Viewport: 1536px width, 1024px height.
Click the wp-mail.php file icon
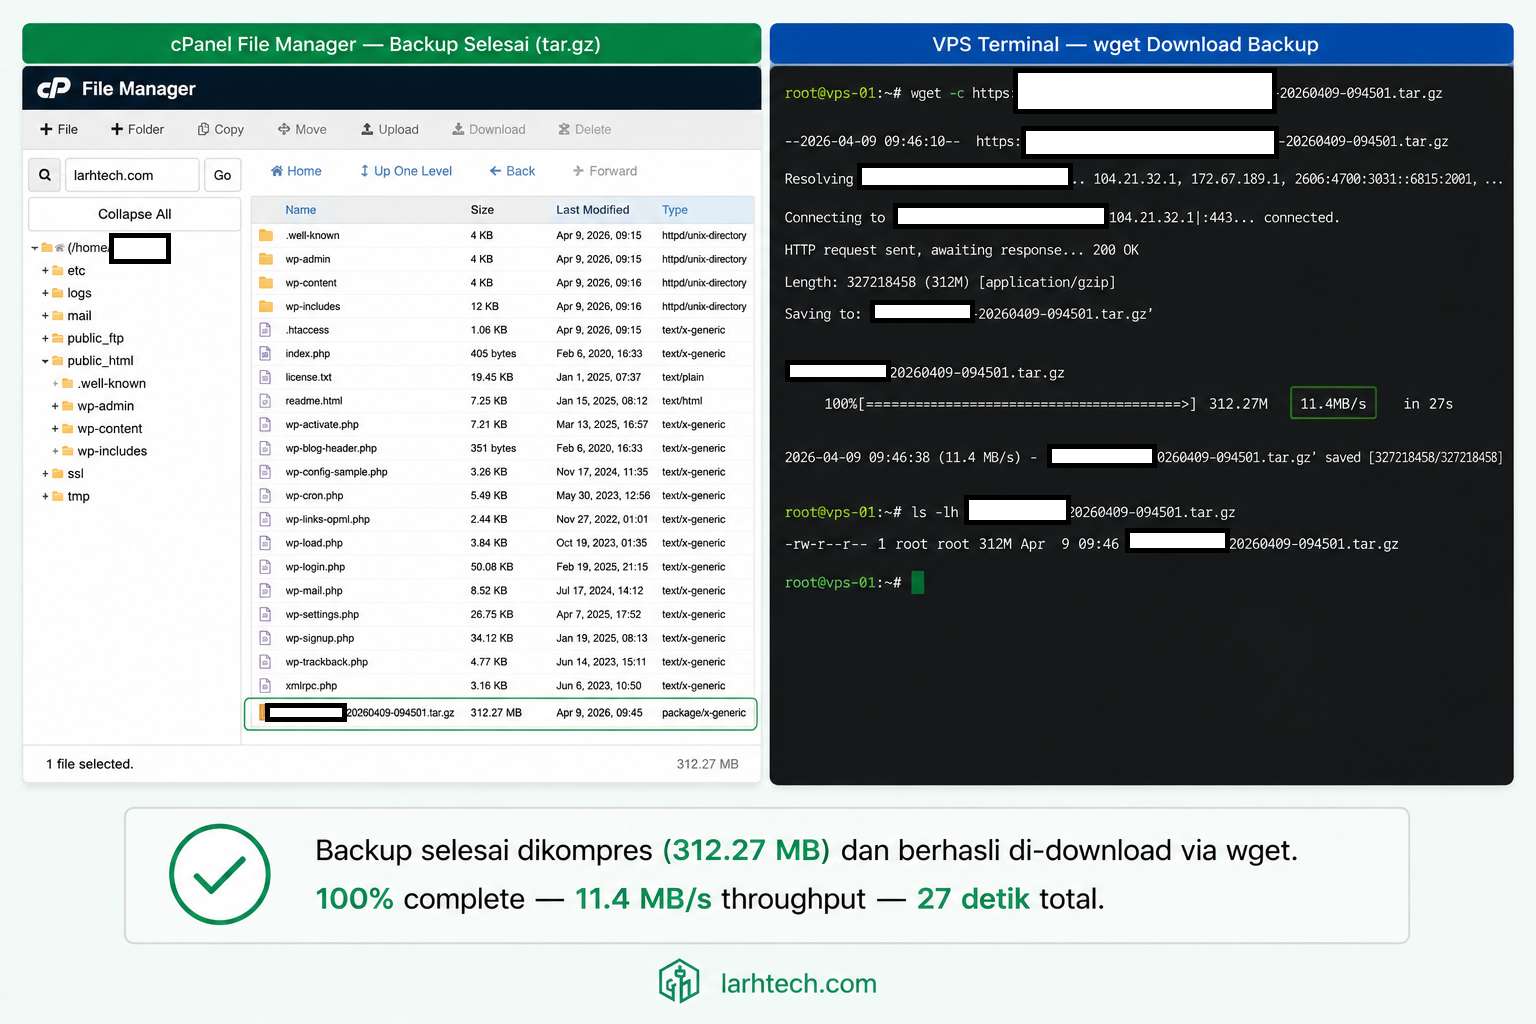[x=265, y=591]
